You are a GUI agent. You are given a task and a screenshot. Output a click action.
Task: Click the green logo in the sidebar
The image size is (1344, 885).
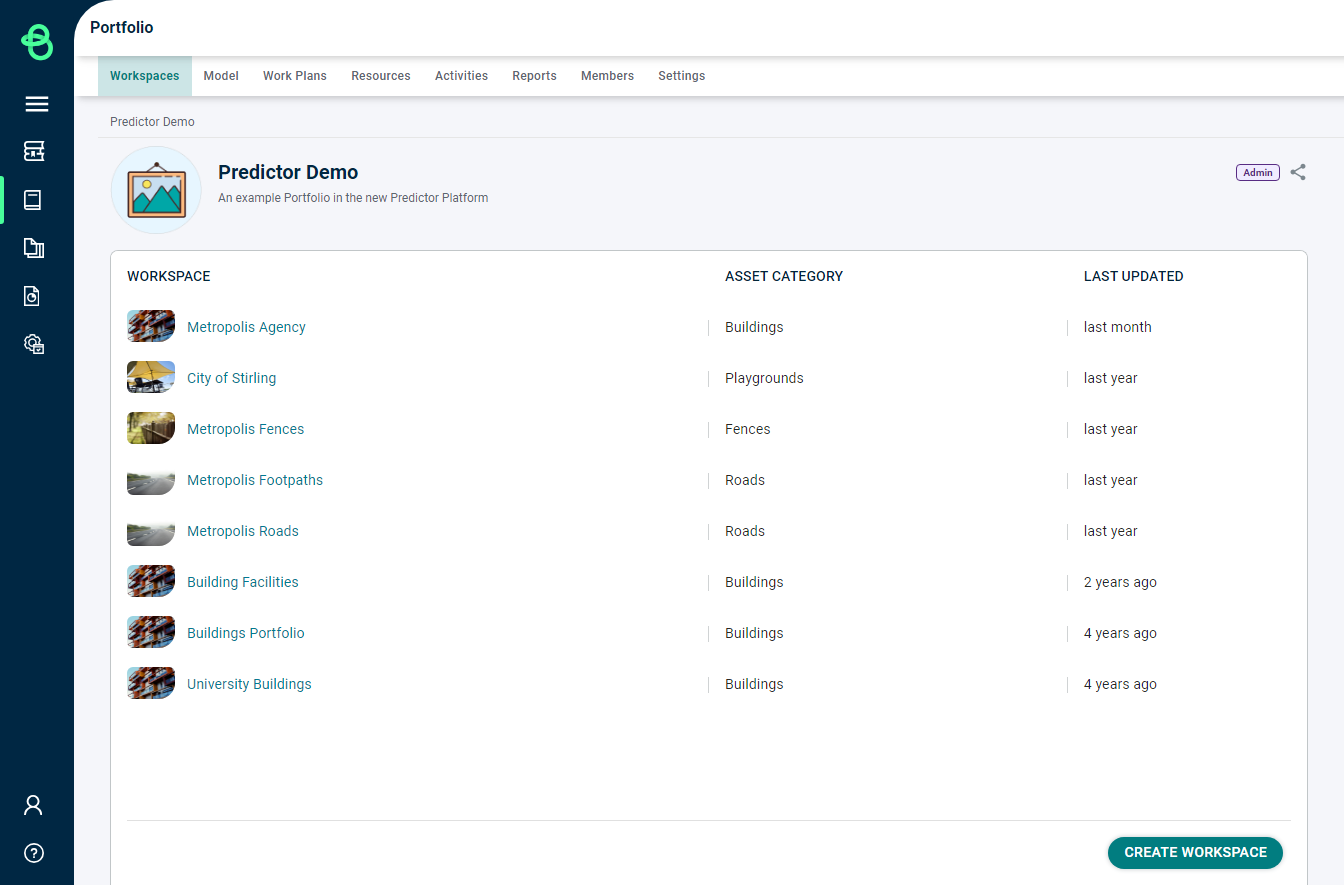[x=37, y=42]
